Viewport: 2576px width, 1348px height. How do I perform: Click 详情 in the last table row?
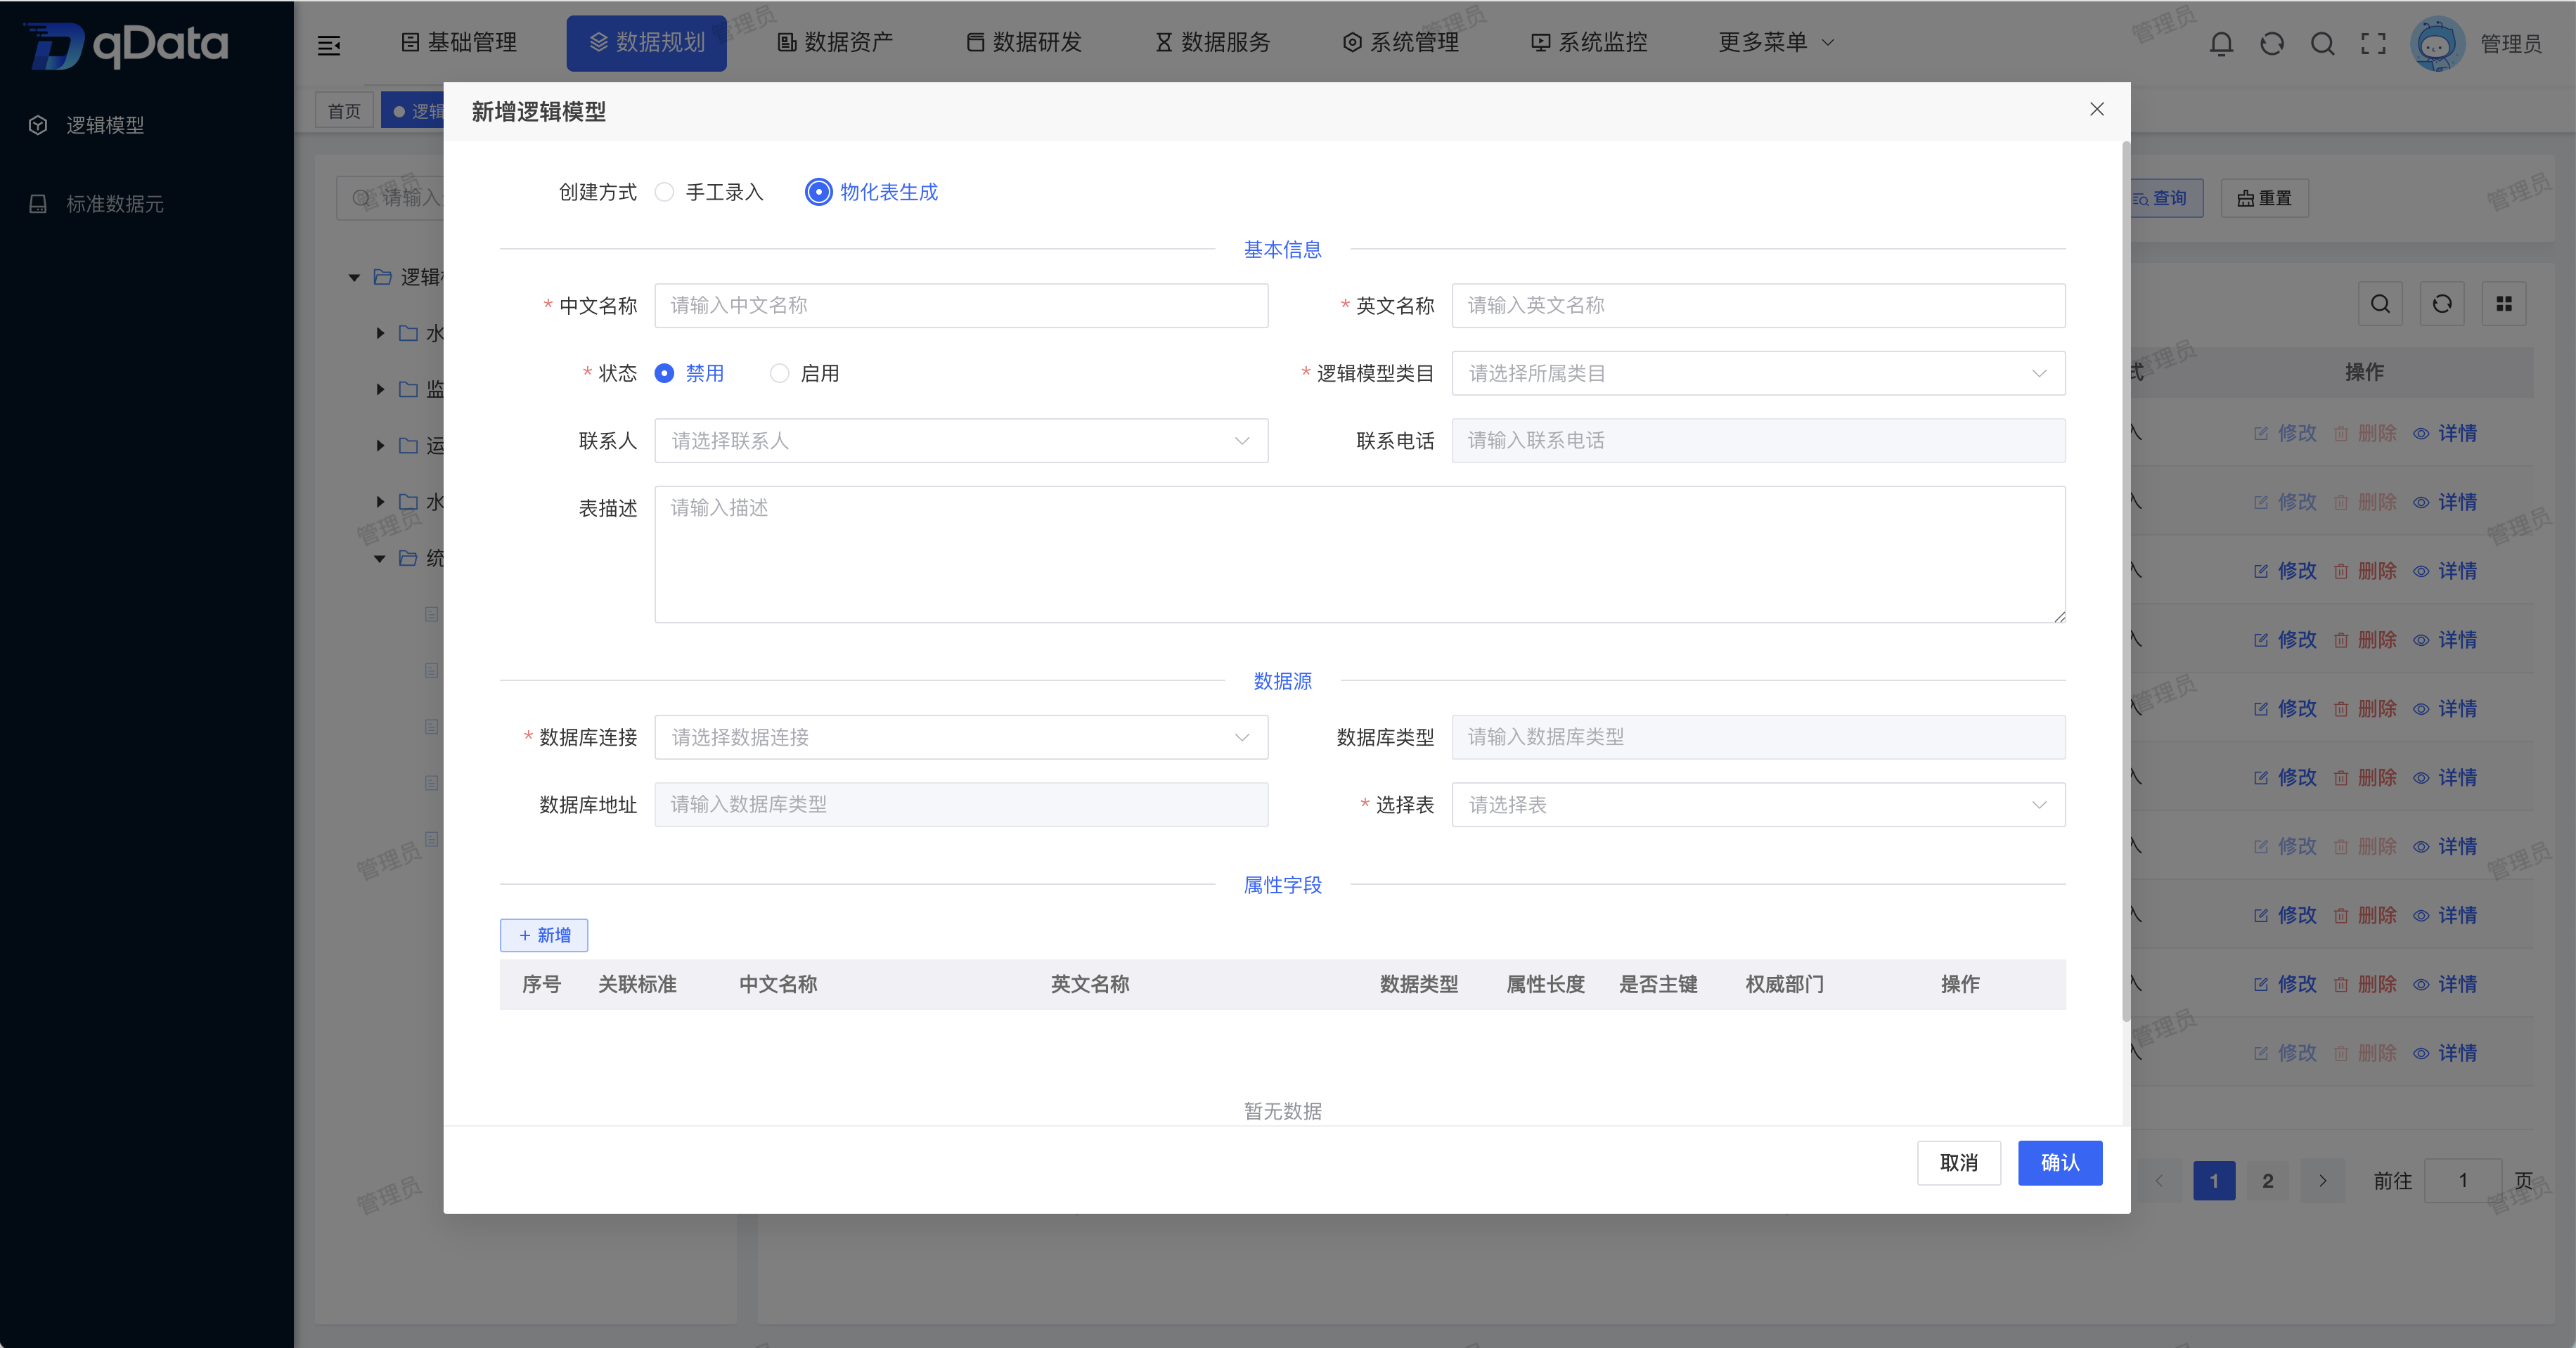point(2445,1053)
